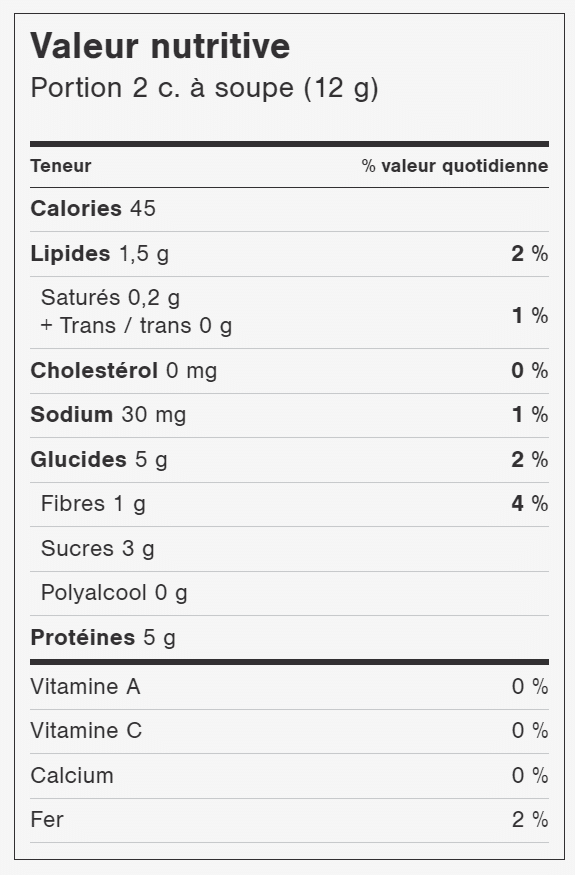Click the Fibres 4 % value
Image resolution: width=575 pixels, height=875 pixels.
click(530, 504)
